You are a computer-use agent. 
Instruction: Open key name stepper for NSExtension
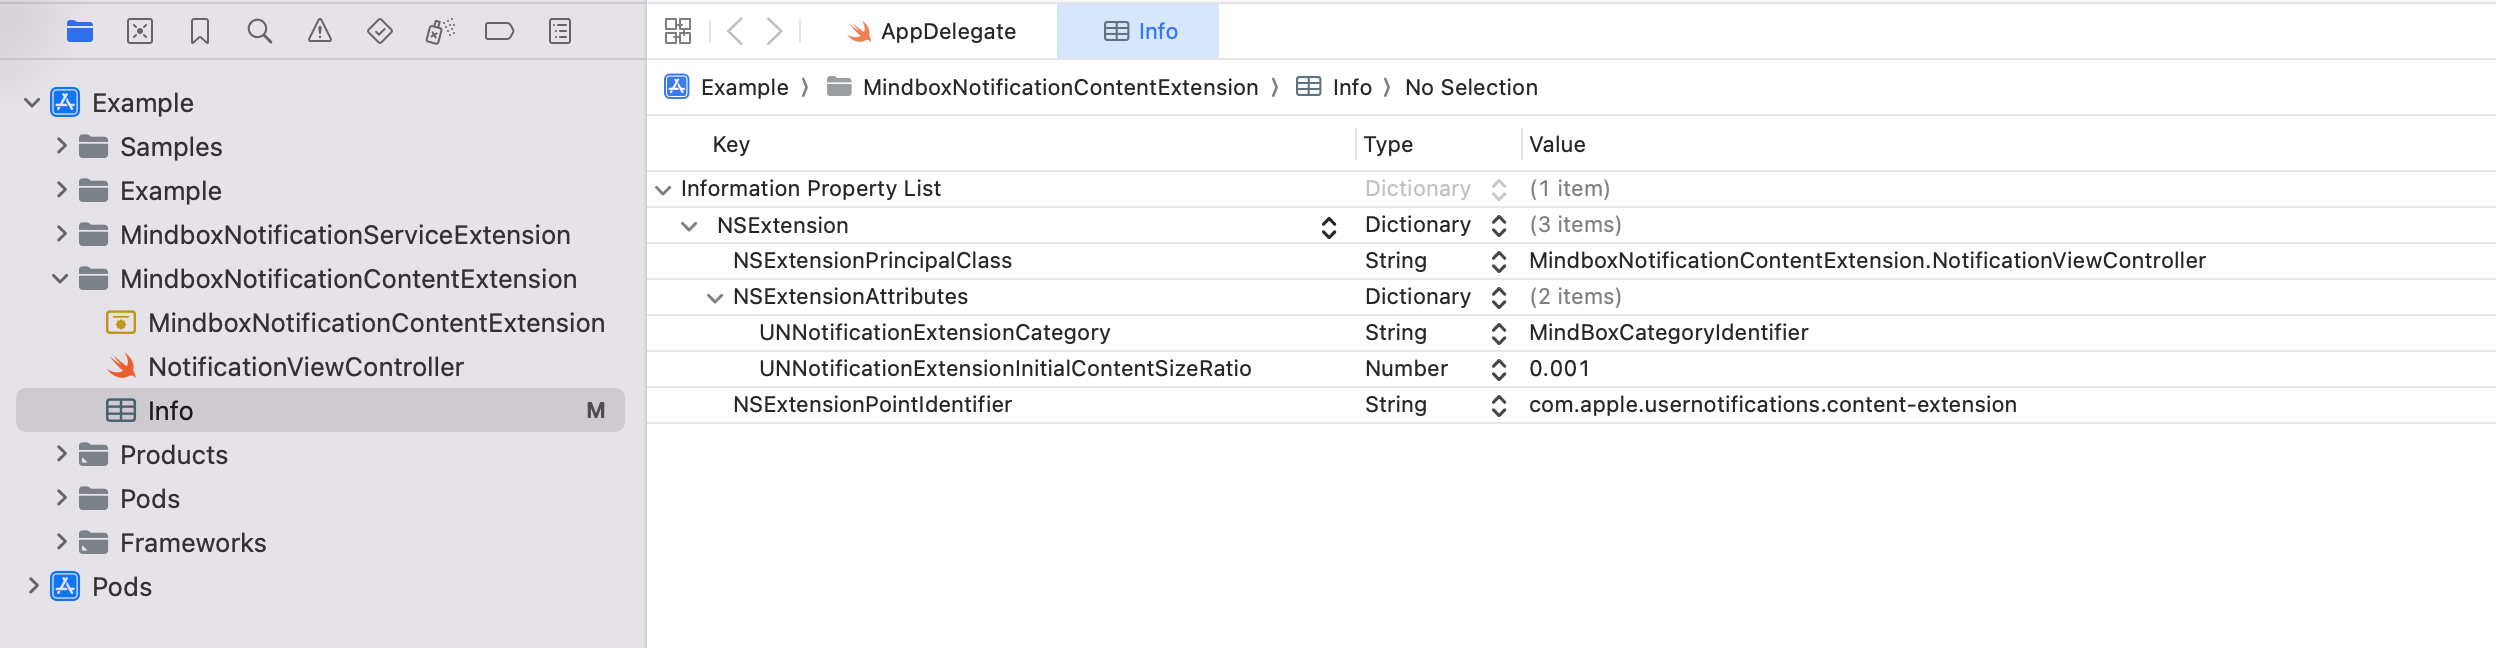1329,228
